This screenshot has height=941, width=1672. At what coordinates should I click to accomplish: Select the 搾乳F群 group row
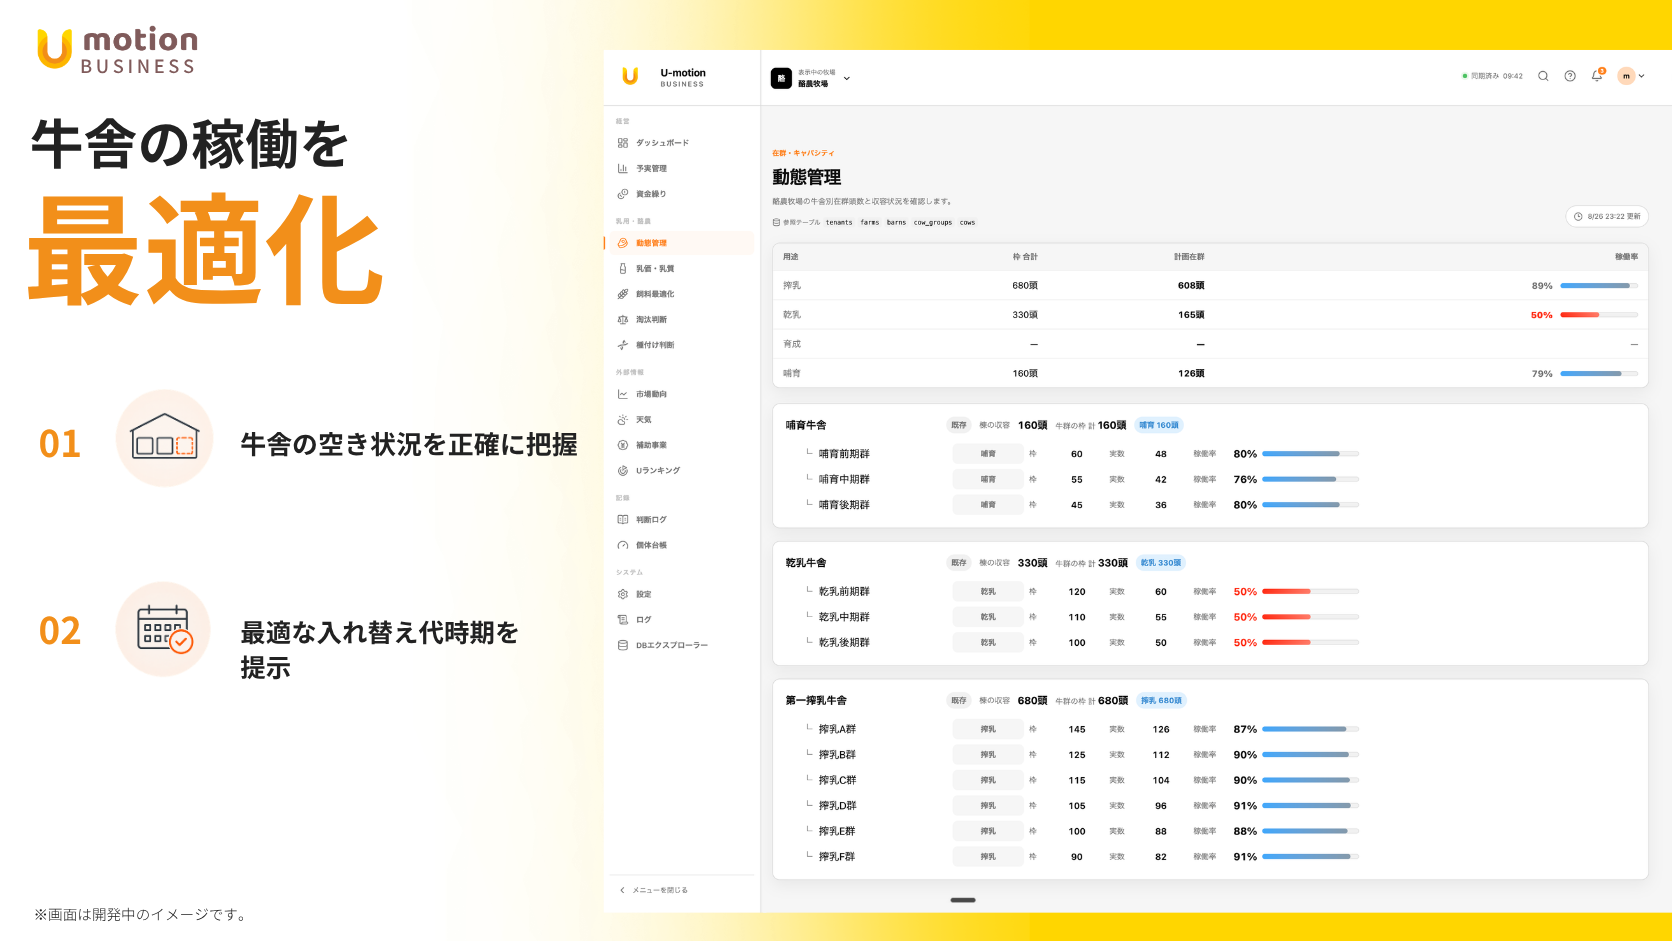coord(1072,857)
